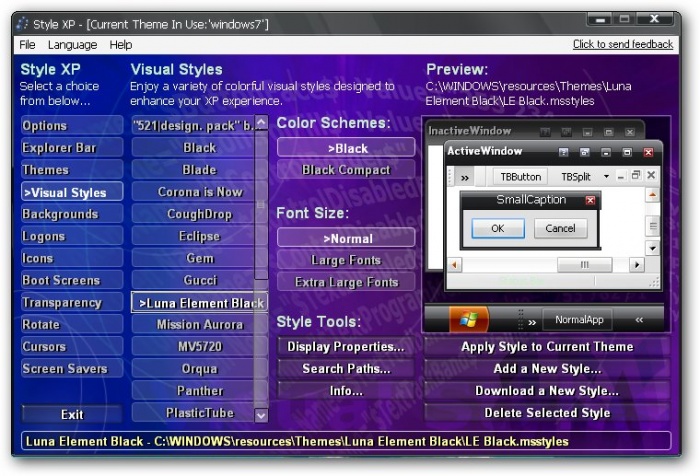Image resolution: width=700 pixels, height=476 pixels.
Task: Click Download a New Style
Action: coord(547,391)
